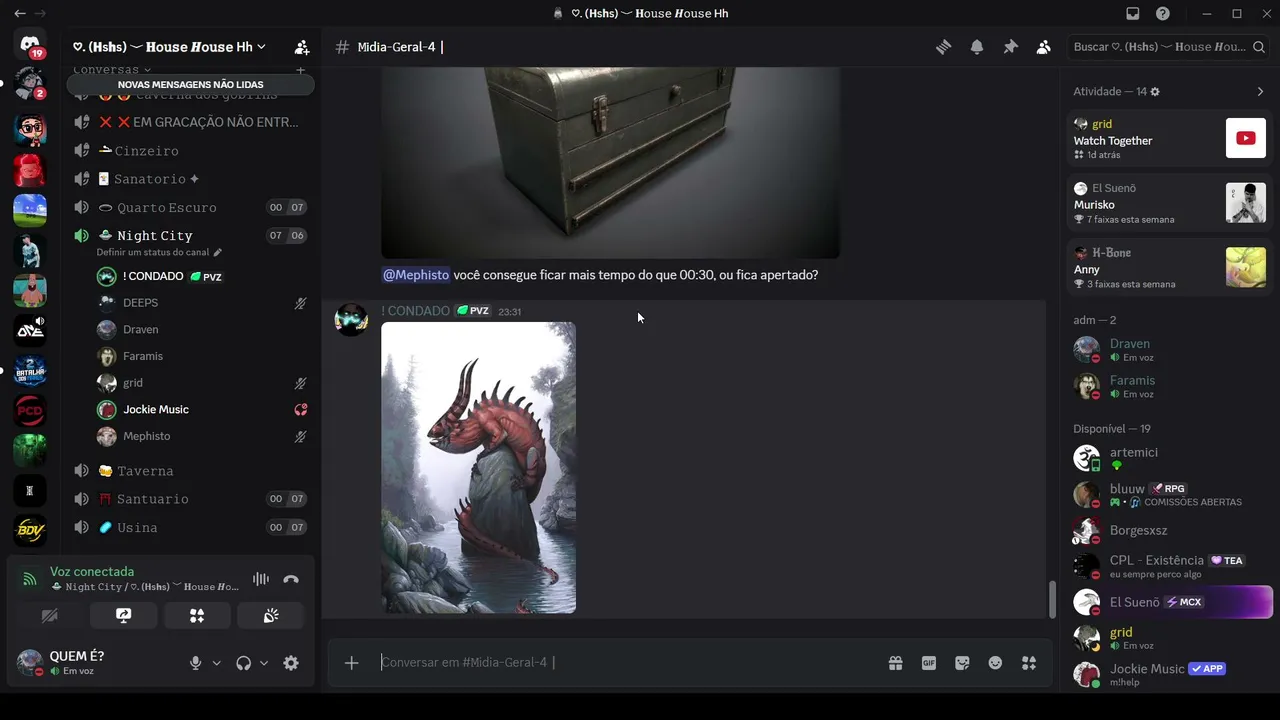Click the plus attachment button in message bar

(x=351, y=663)
